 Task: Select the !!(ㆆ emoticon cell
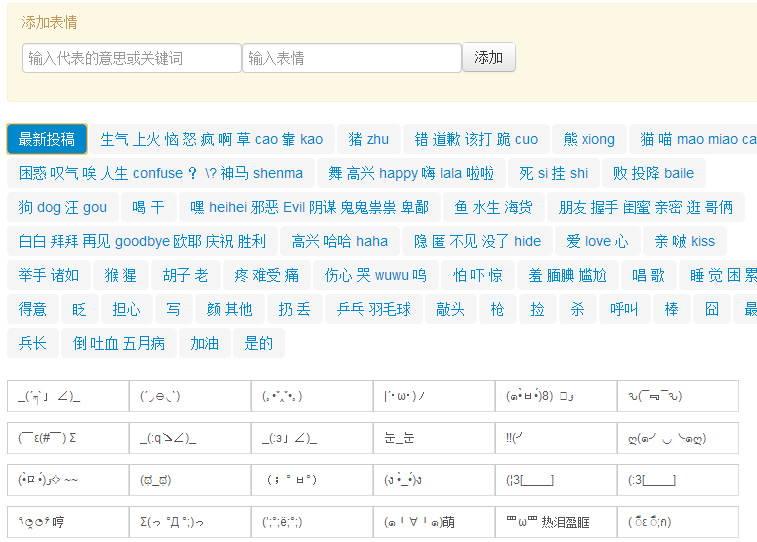point(556,438)
